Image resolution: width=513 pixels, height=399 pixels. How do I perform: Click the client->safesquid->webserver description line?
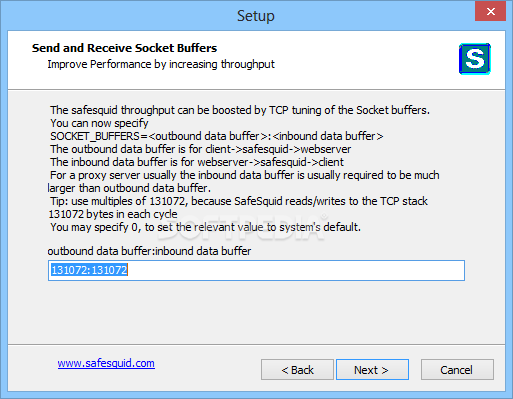tap(201, 149)
